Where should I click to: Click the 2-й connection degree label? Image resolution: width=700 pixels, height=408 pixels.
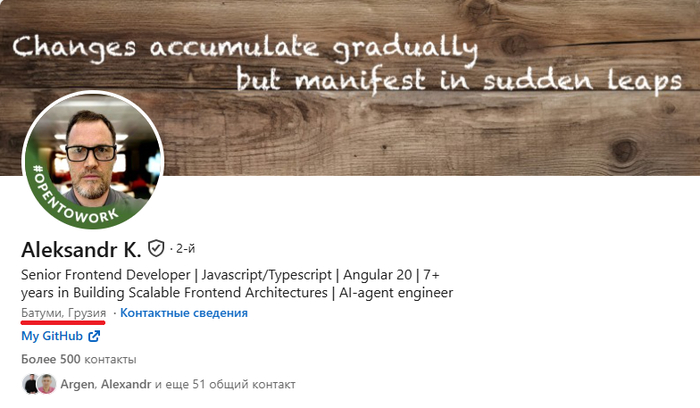(185, 249)
